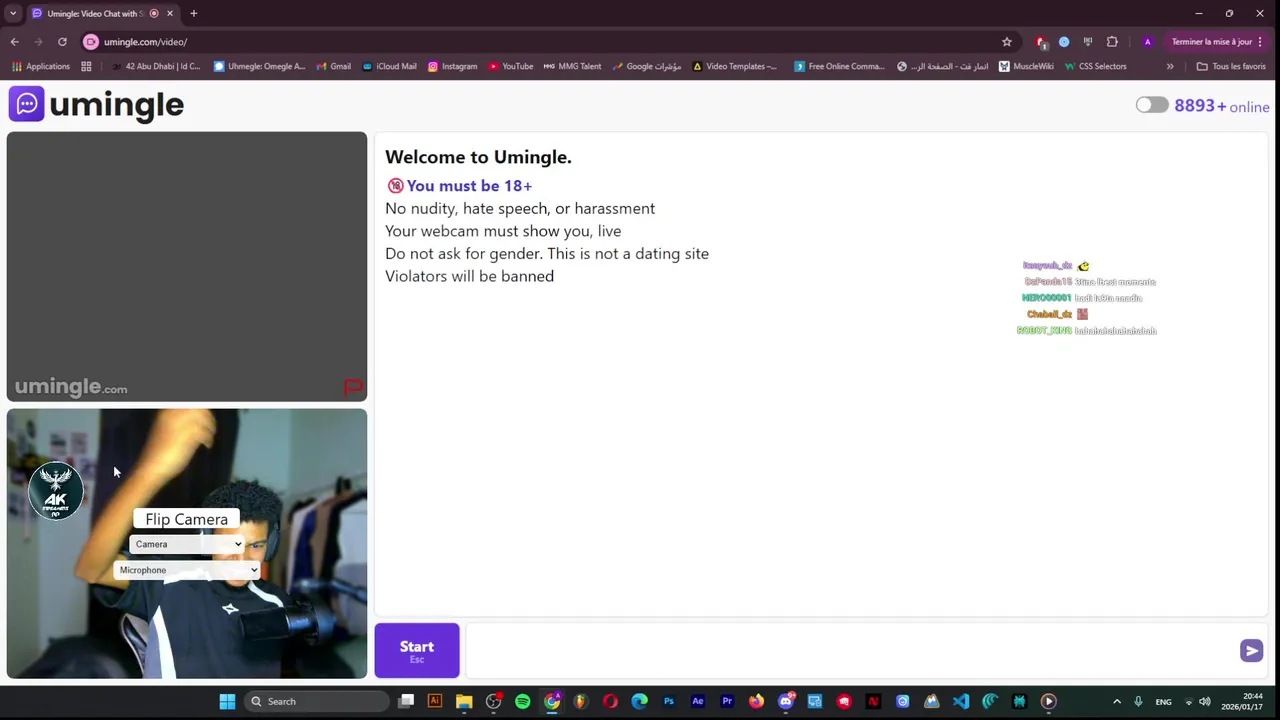Screen dimensions: 1280x720
Task: Open the Instagram bookmark
Action: click(x=452, y=66)
